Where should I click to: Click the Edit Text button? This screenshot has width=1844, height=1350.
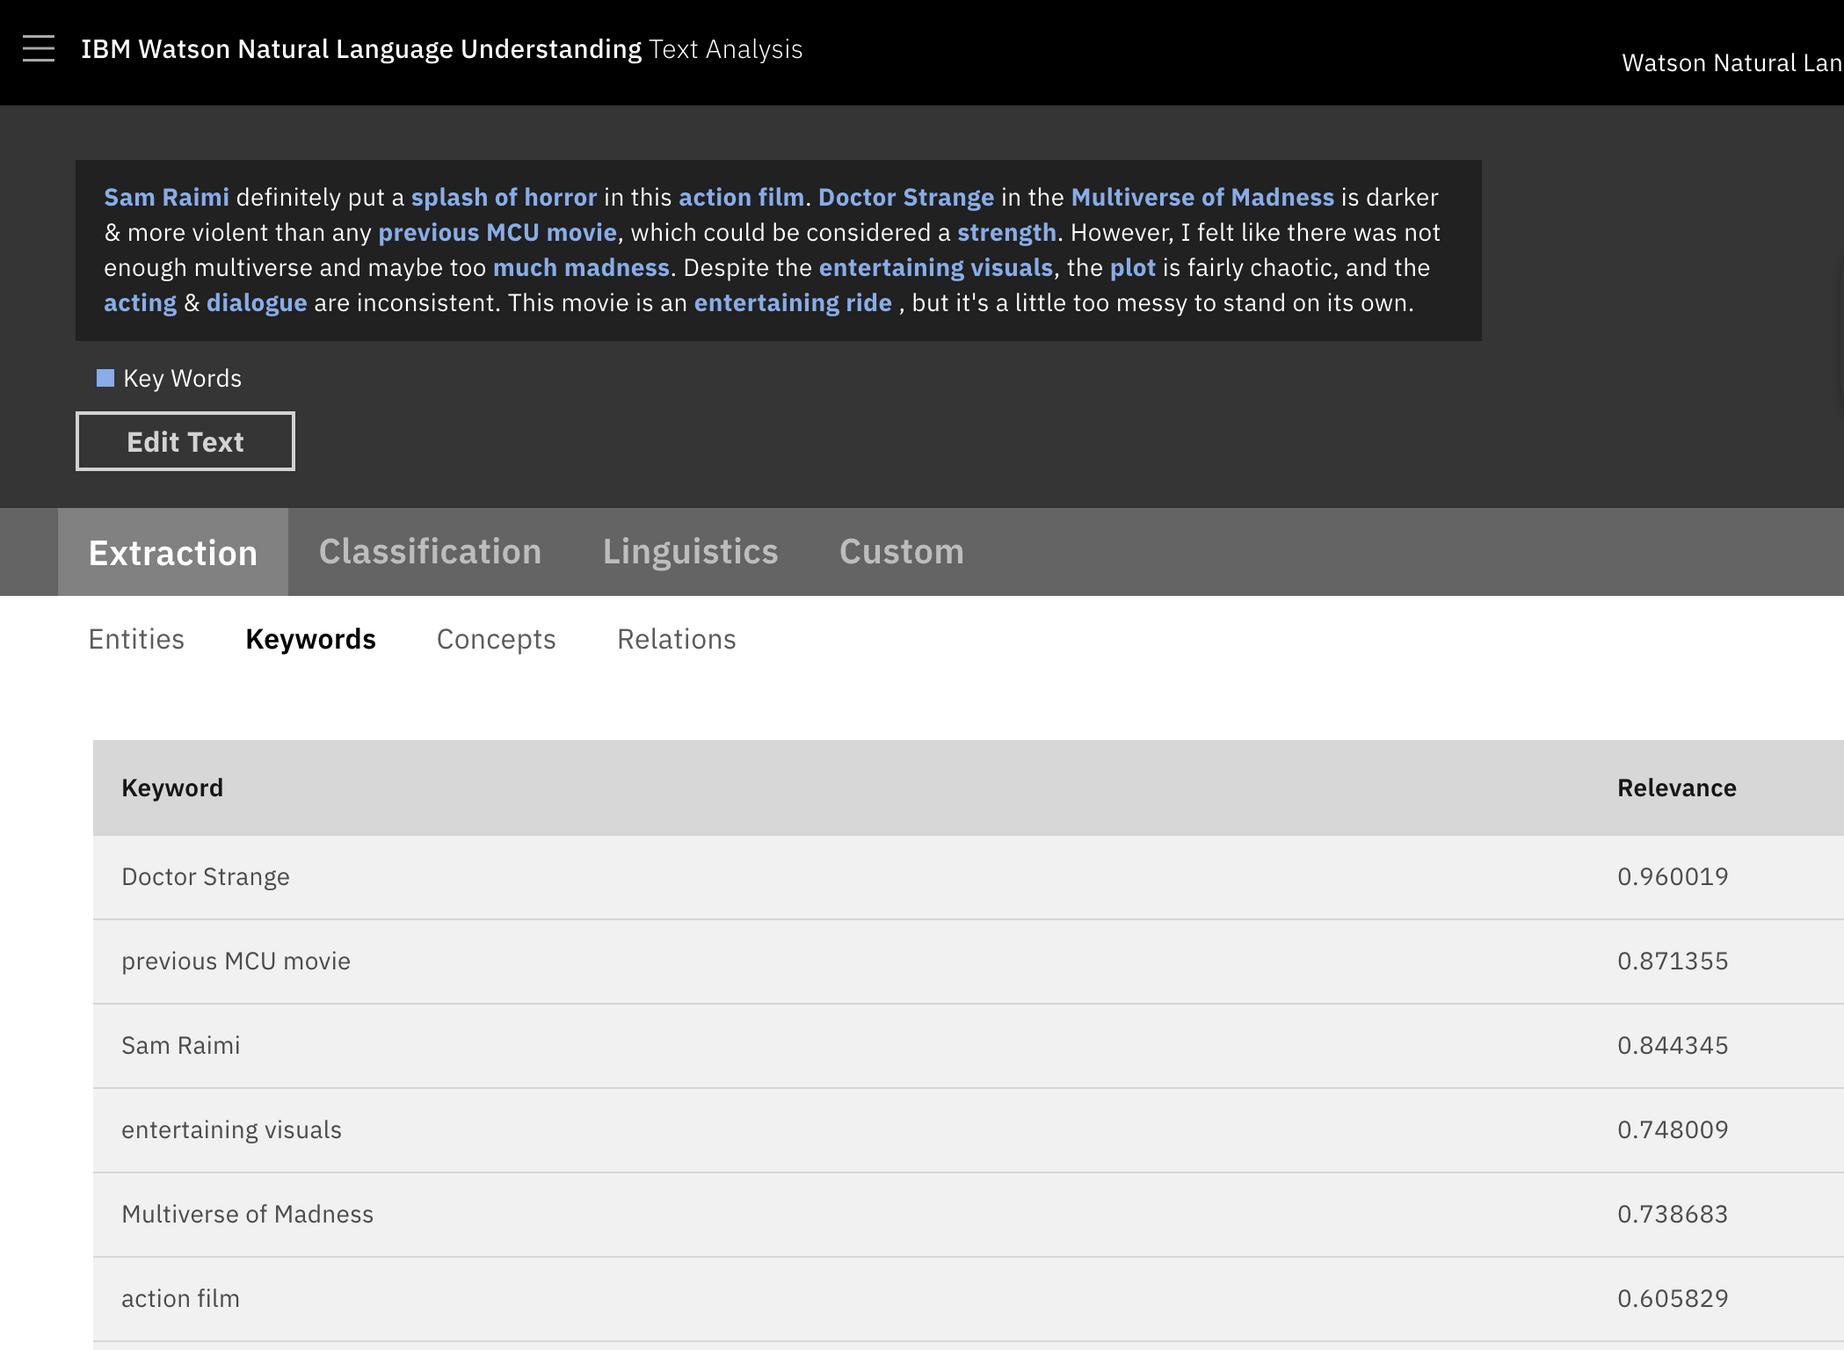[185, 441]
